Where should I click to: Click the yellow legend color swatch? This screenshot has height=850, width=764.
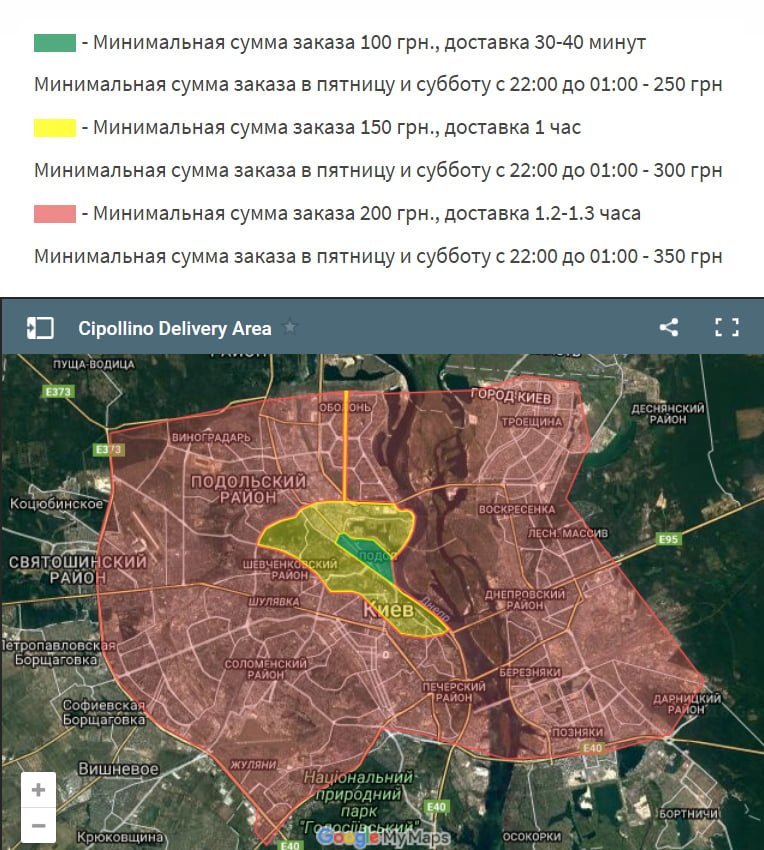click(55, 128)
